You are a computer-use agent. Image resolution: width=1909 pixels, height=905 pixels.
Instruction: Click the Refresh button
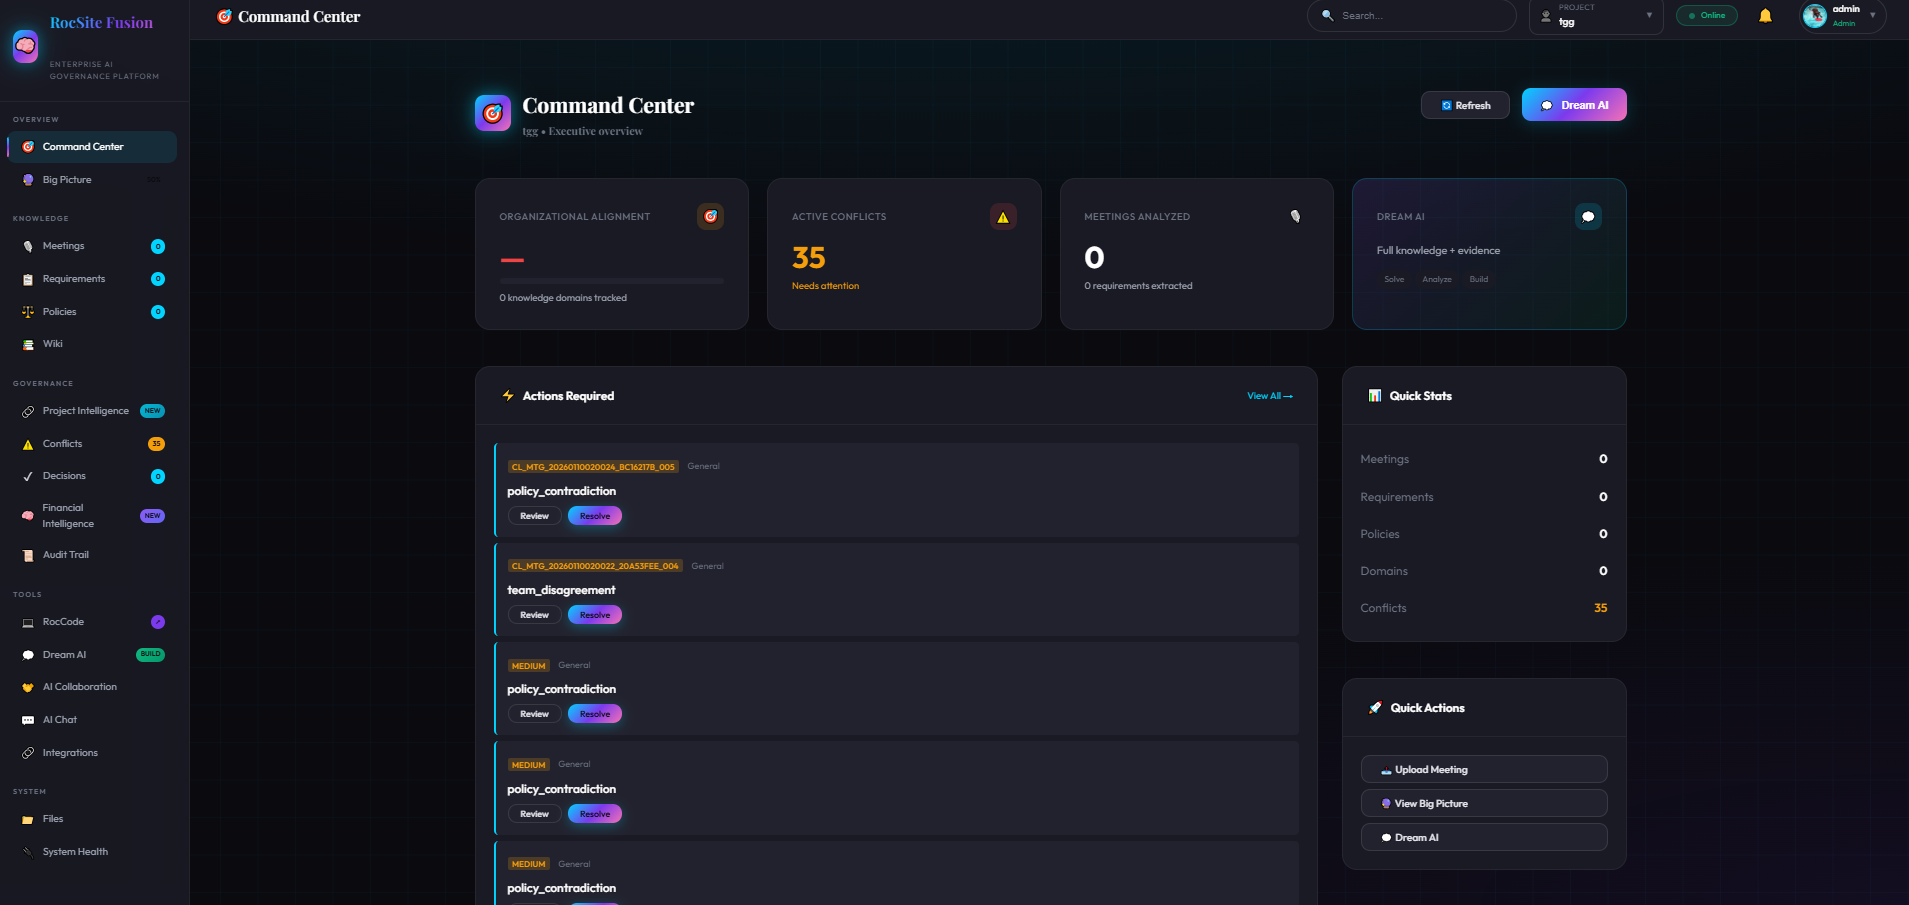(x=1464, y=104)
